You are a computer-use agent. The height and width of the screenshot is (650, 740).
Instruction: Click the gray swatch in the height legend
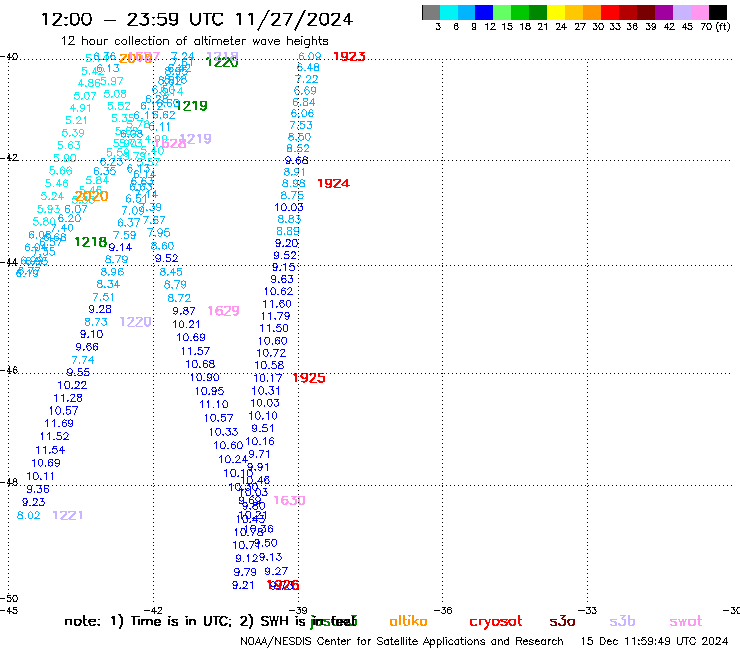pos(431,12)
